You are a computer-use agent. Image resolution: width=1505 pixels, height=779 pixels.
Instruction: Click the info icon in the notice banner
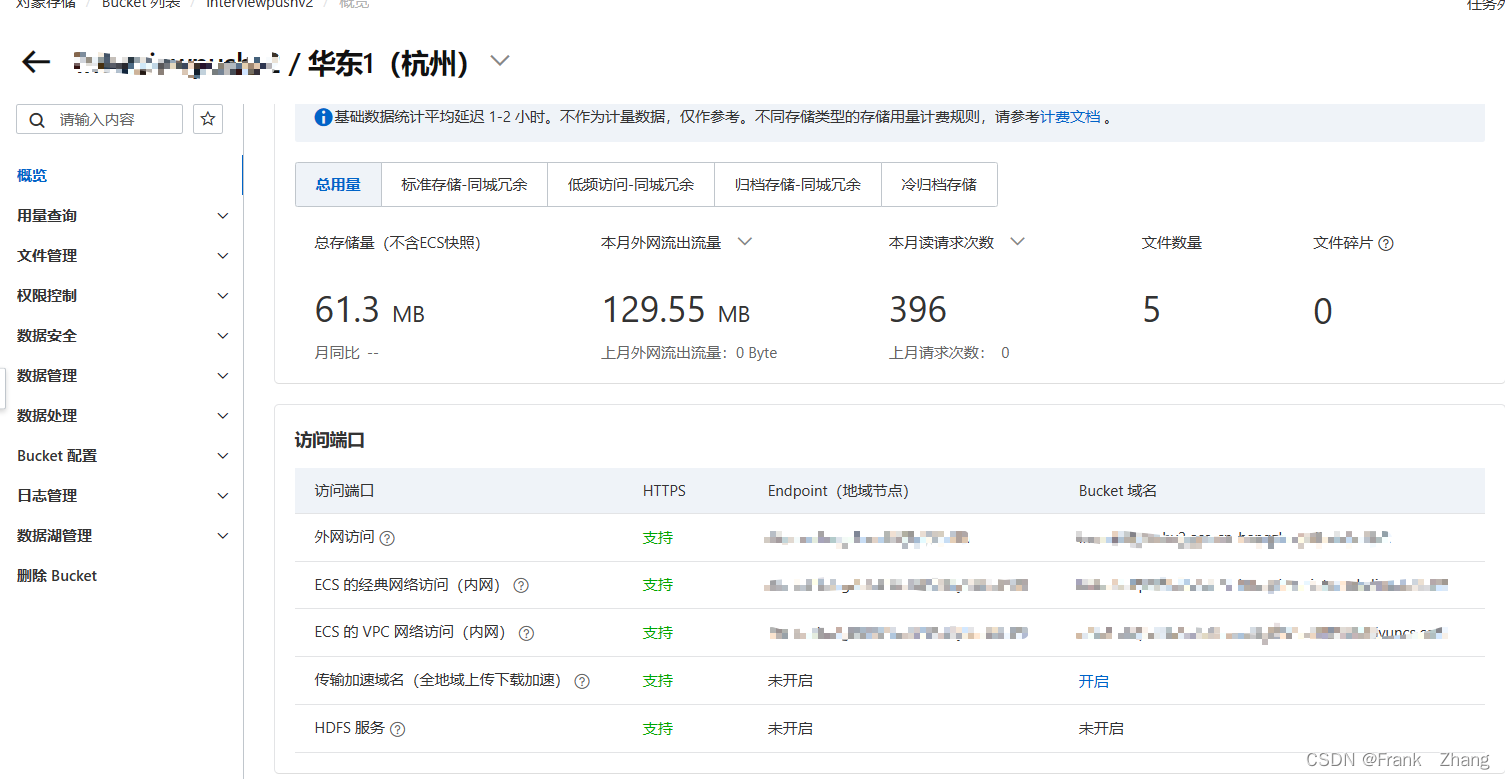(322, 116)
